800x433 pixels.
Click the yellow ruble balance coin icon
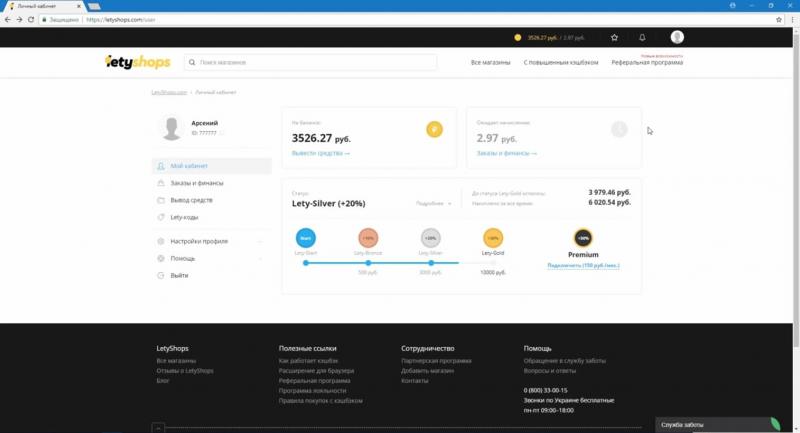click(433, 128)
